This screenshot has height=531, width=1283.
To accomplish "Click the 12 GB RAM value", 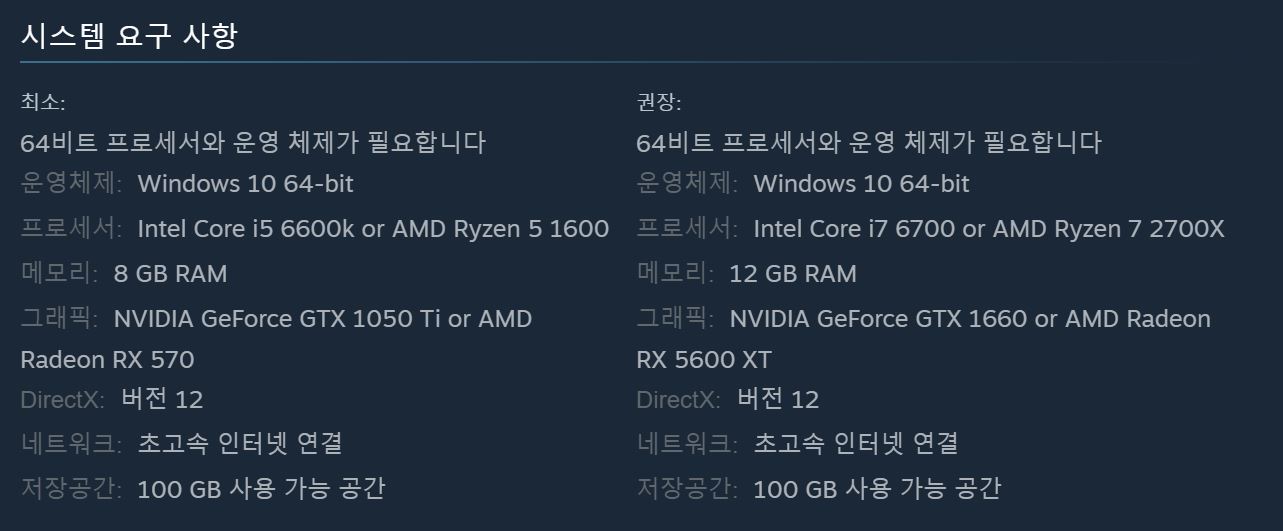I will point(793,273).
